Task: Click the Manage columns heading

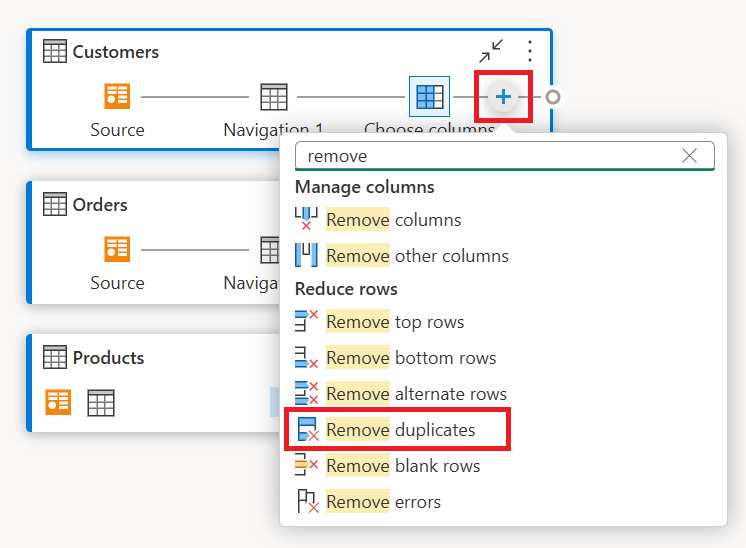Action: [x=365, y=187]
